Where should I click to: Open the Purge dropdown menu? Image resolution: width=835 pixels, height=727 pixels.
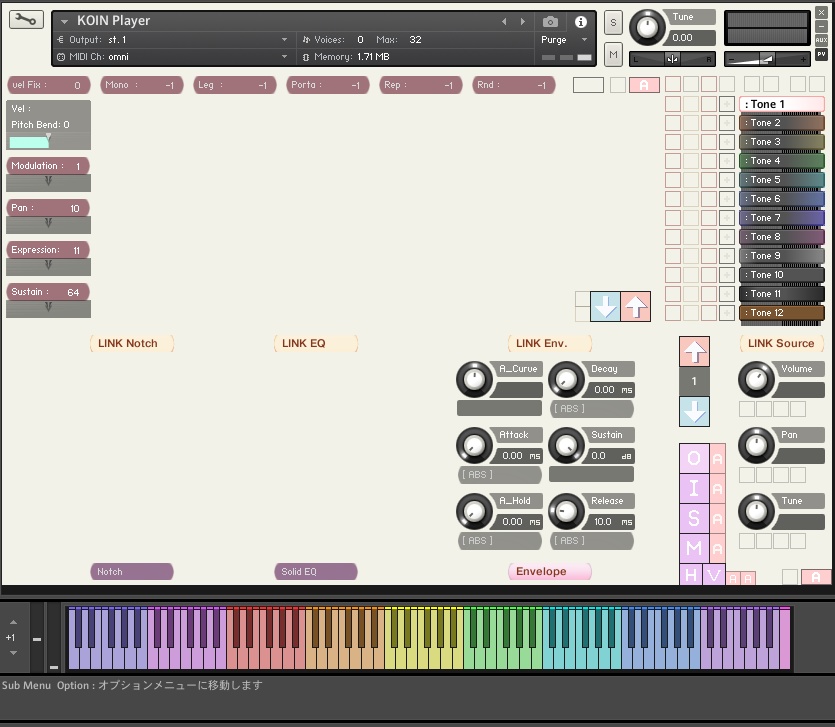coord(560,41)
